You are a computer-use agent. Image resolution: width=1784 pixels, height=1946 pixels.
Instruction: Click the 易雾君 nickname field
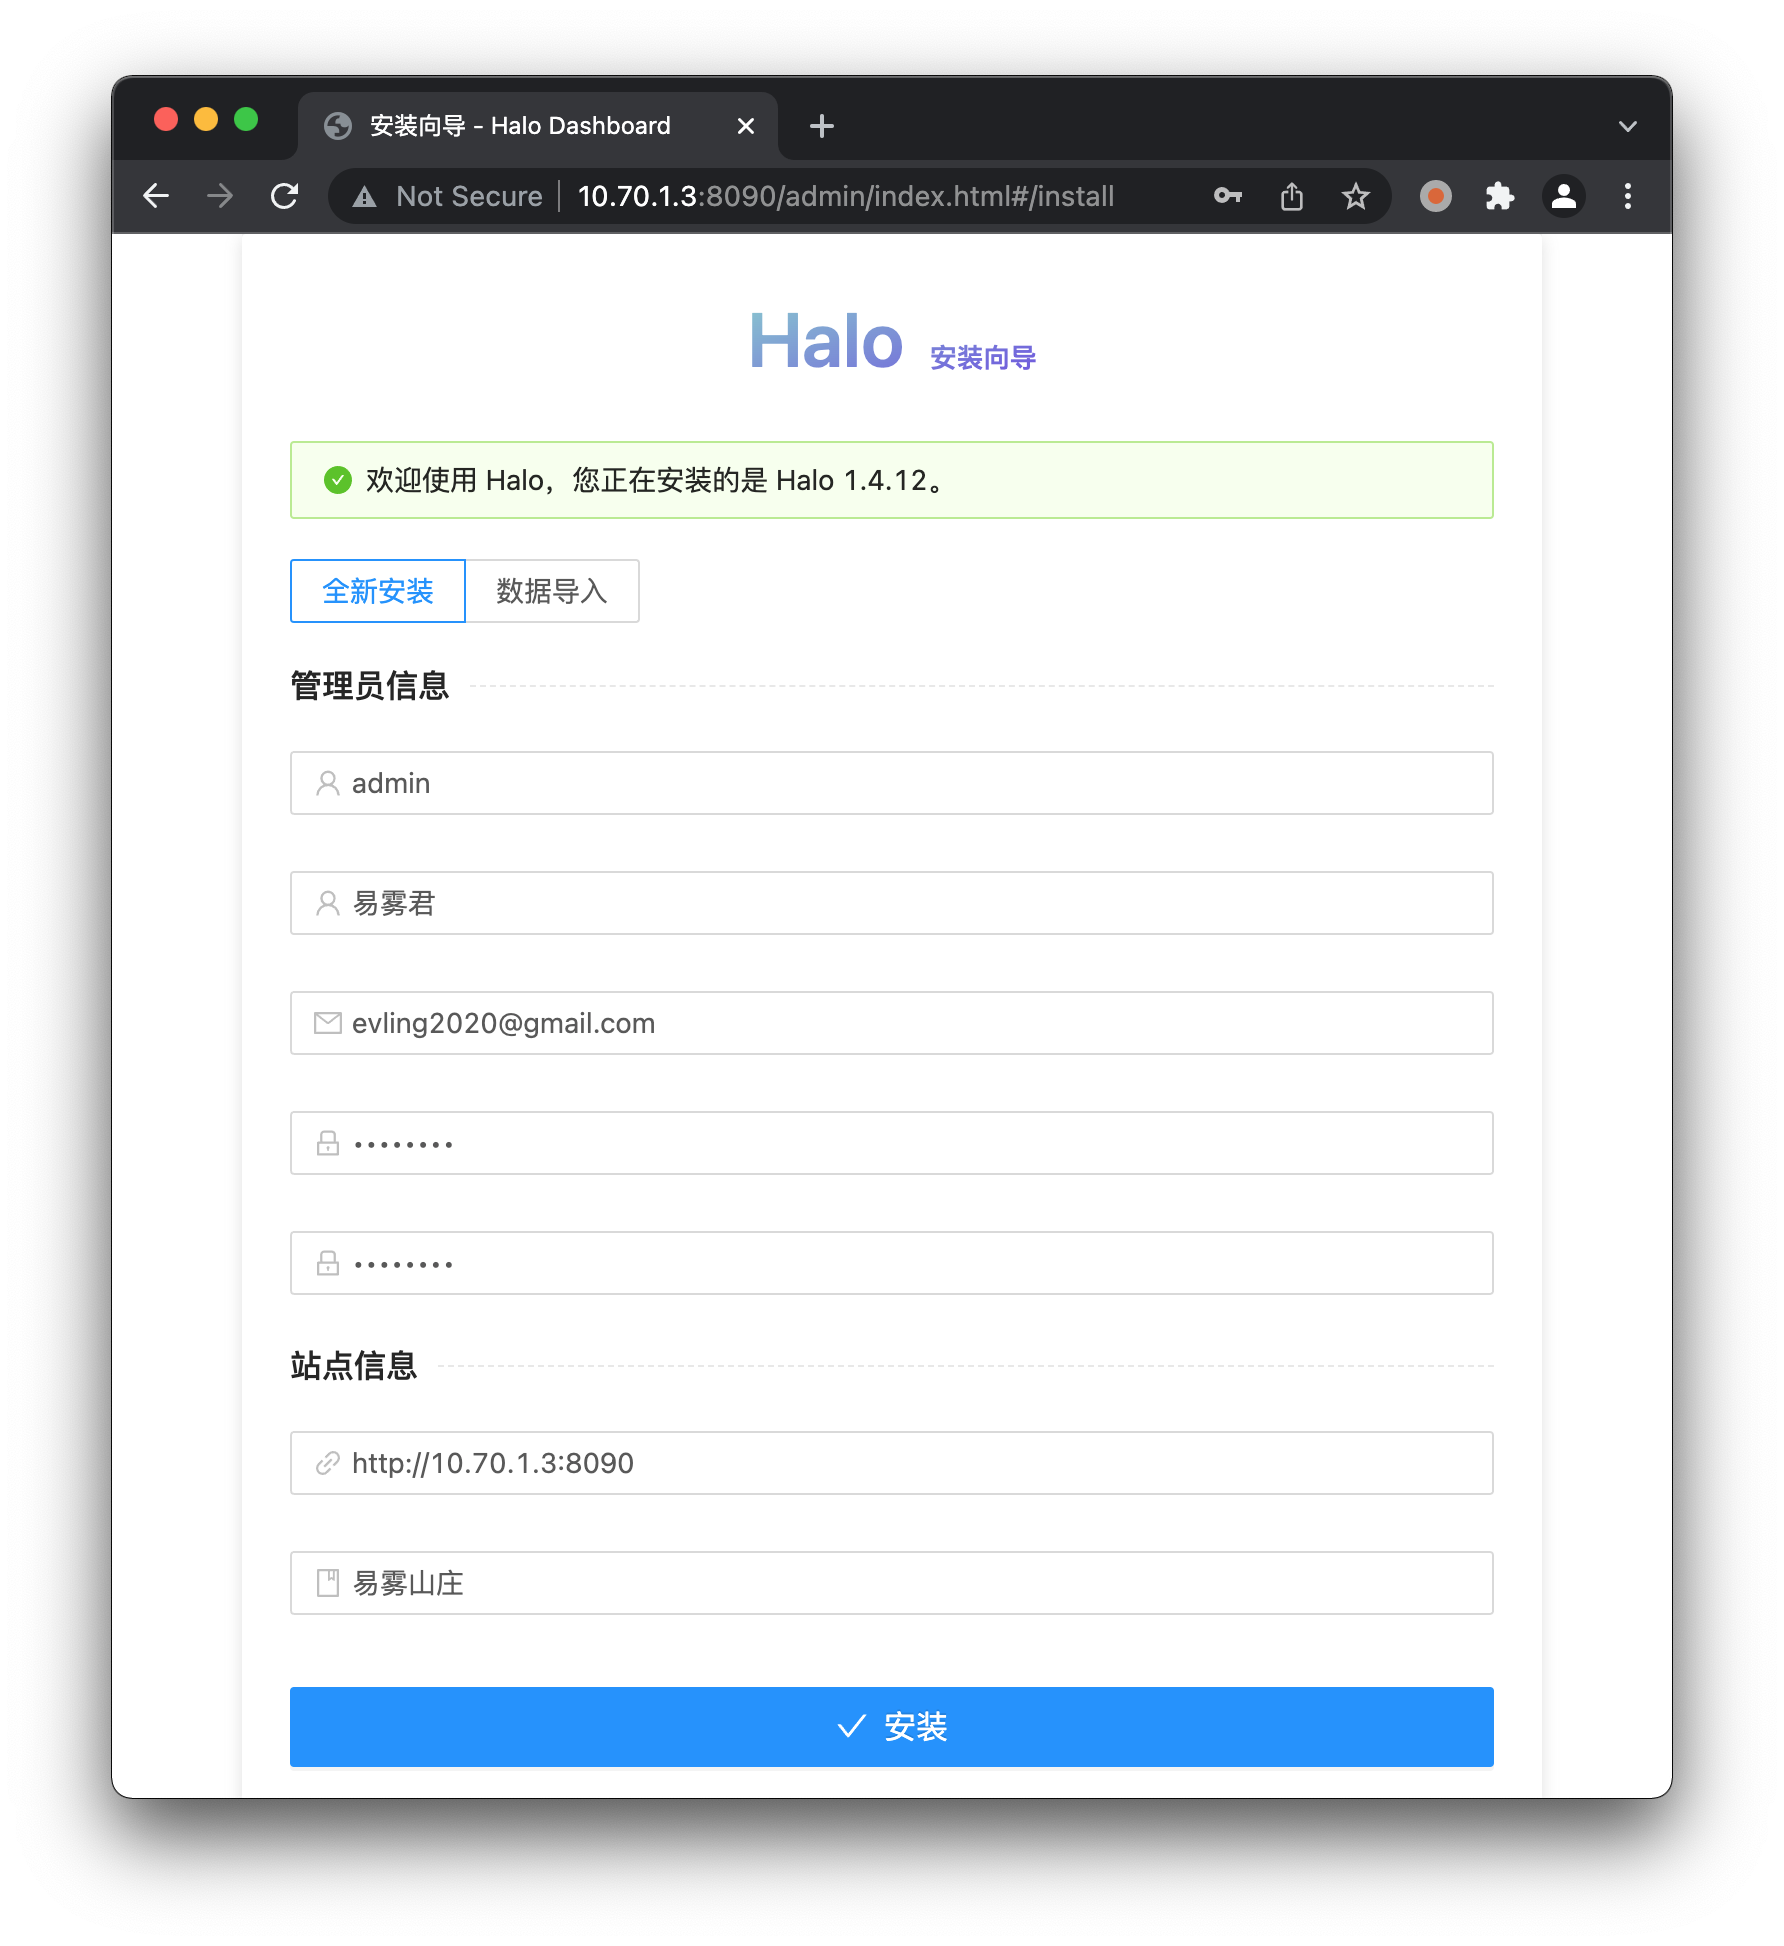892,903
